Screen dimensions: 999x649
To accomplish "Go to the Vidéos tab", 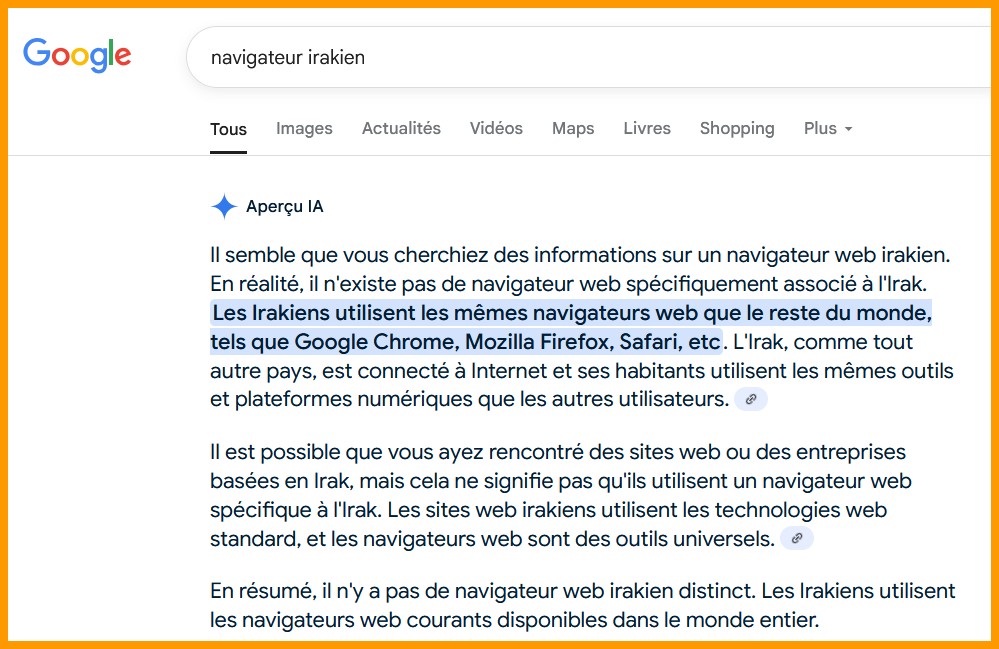I will (x=496, y=129).
